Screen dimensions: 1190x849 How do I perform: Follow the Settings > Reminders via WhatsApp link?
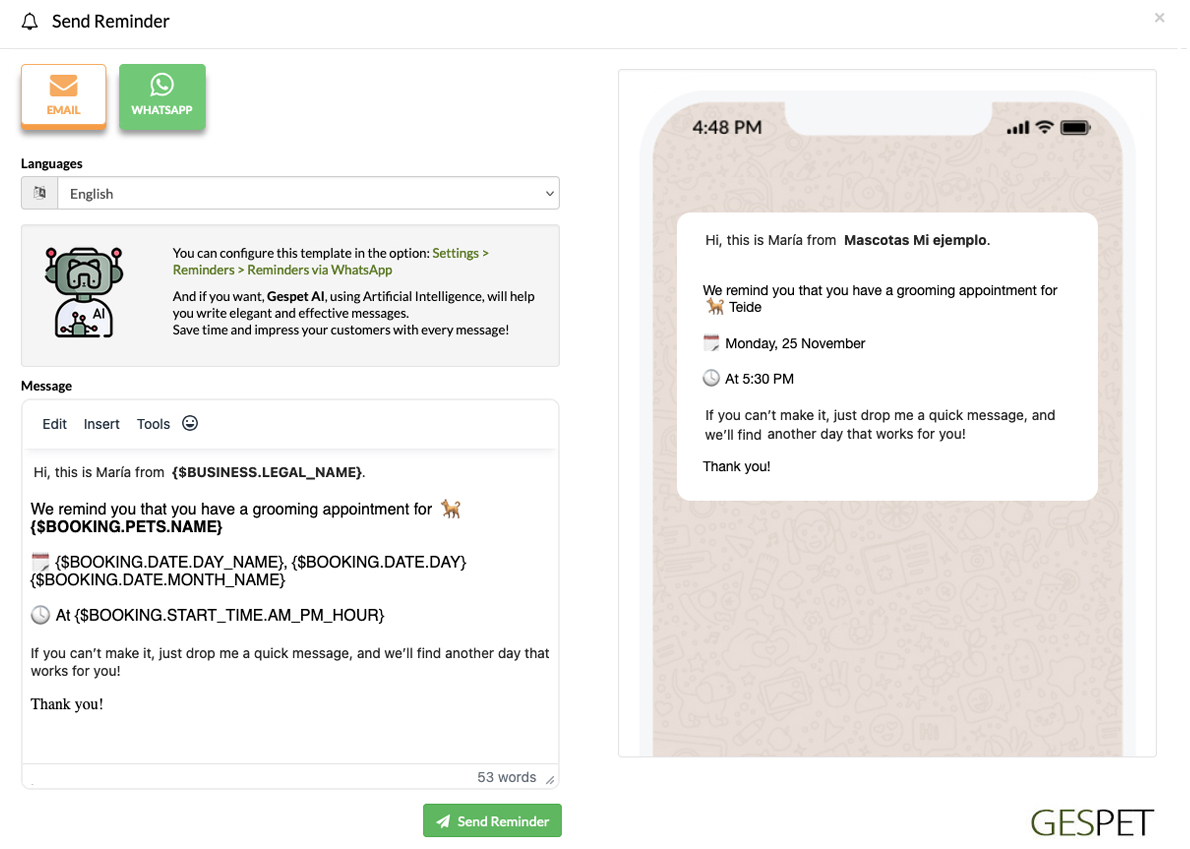coord(331,261)
